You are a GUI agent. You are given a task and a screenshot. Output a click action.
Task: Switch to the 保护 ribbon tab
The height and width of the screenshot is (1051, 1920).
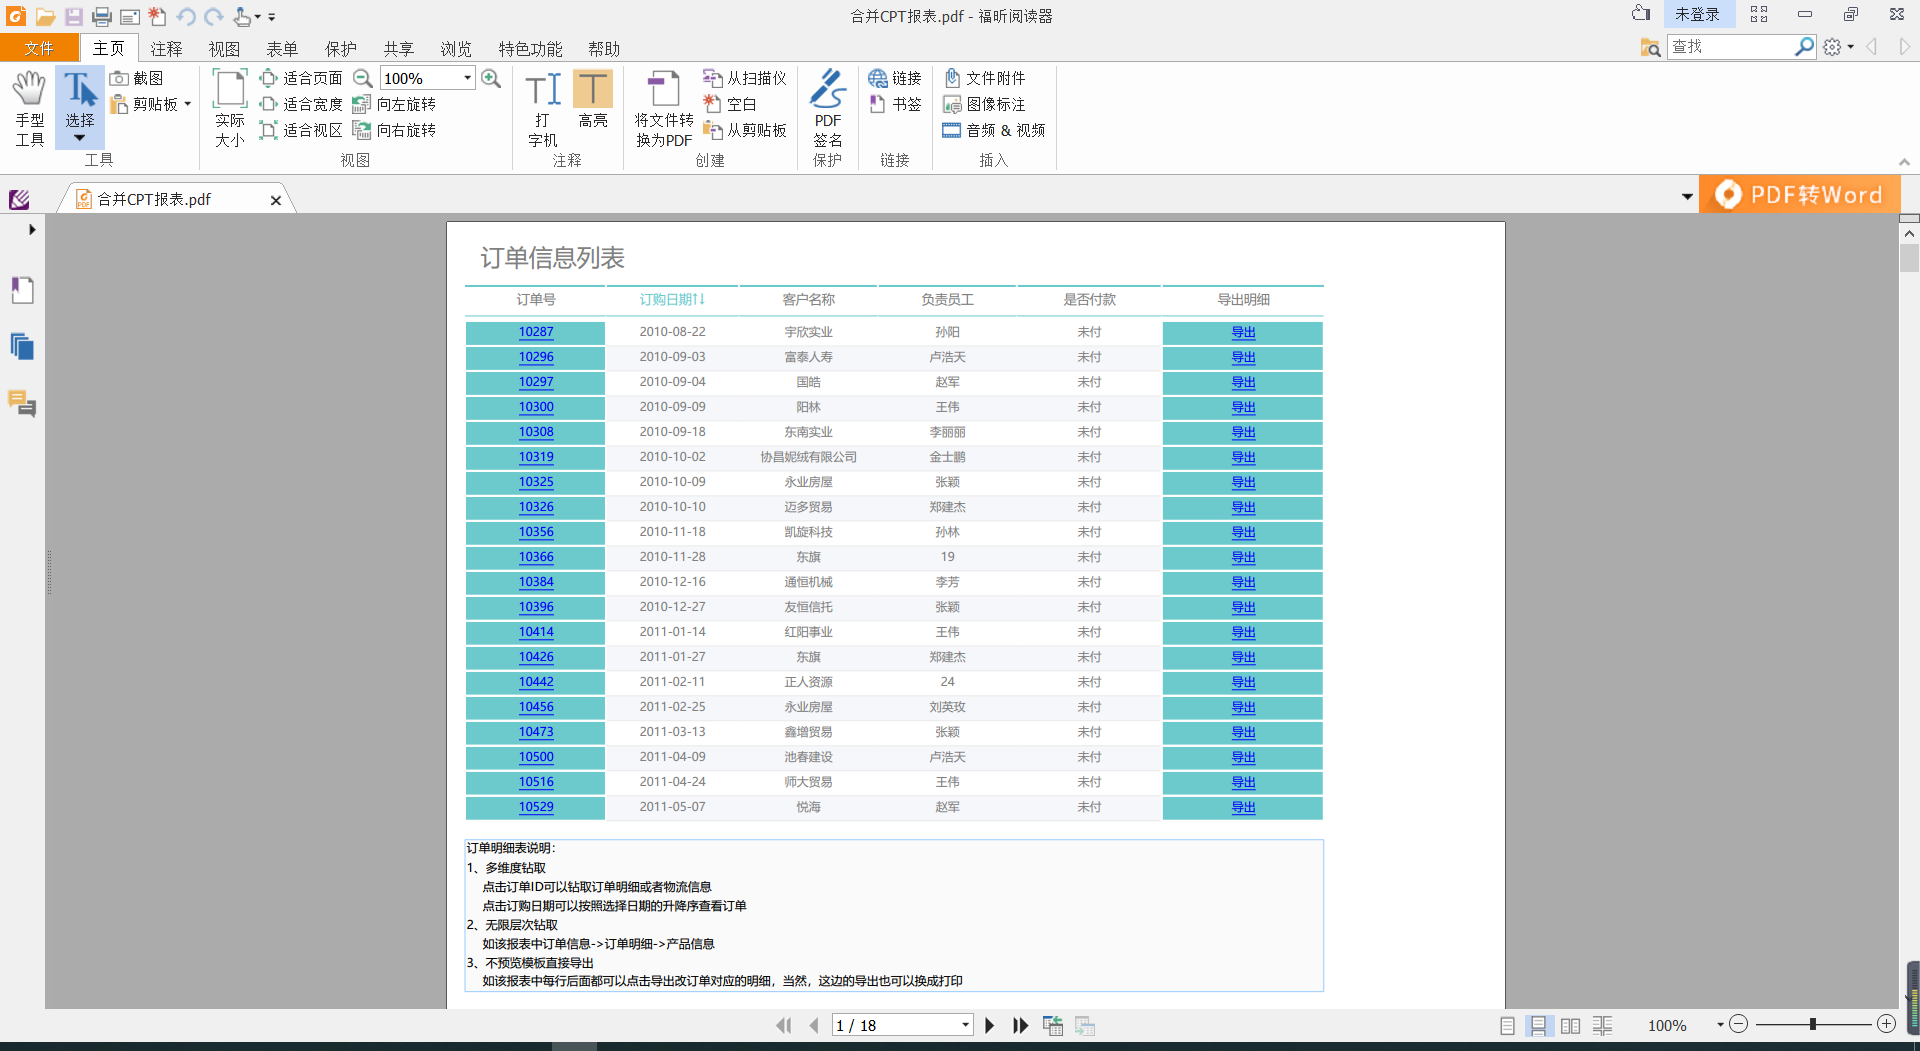coord(340,49)
